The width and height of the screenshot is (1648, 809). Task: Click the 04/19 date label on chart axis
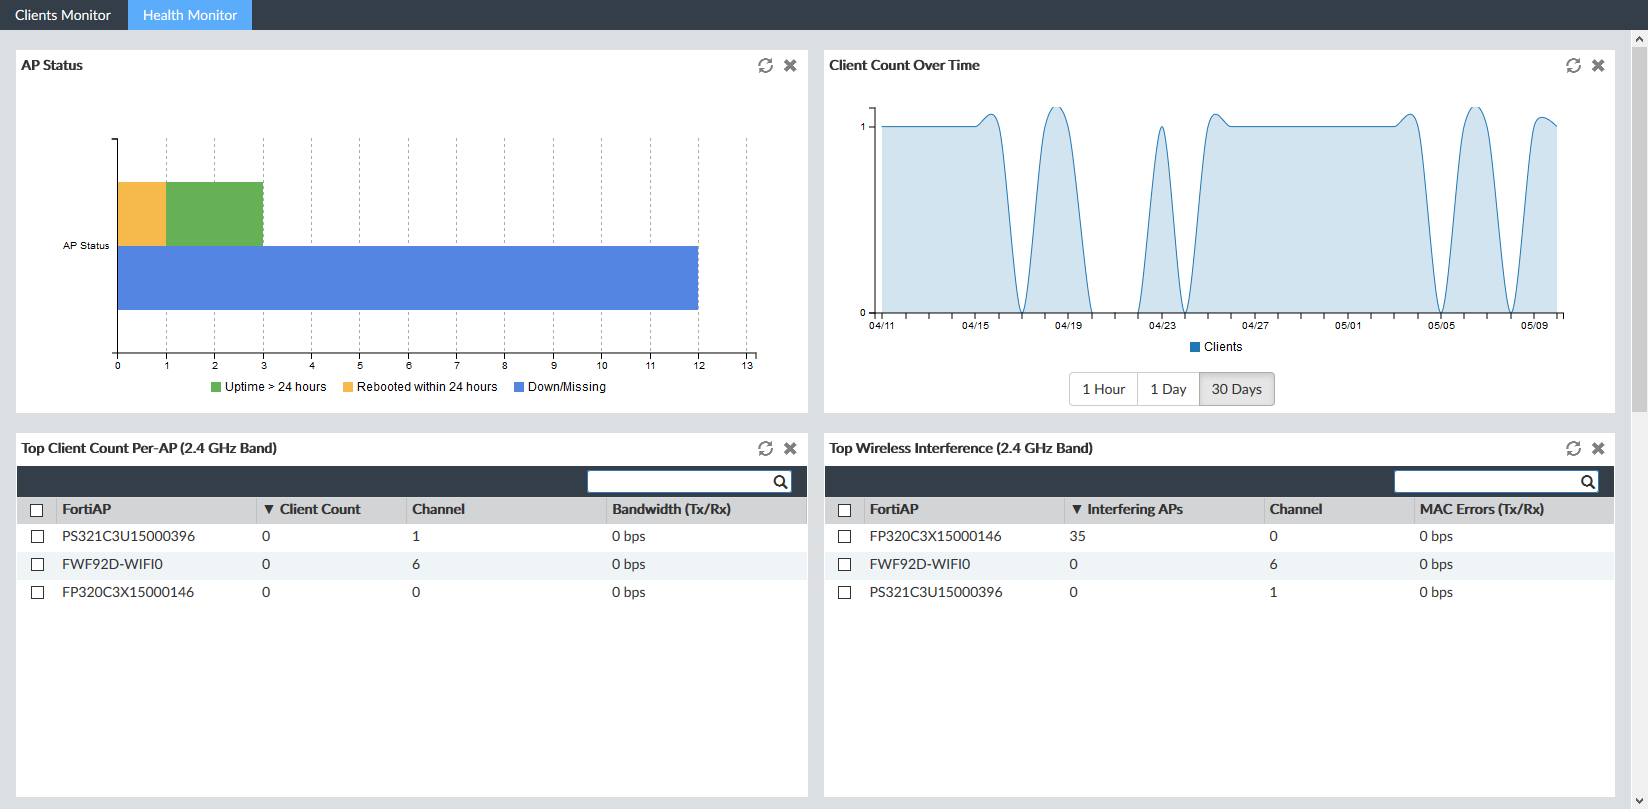(x=1068, y=326)
